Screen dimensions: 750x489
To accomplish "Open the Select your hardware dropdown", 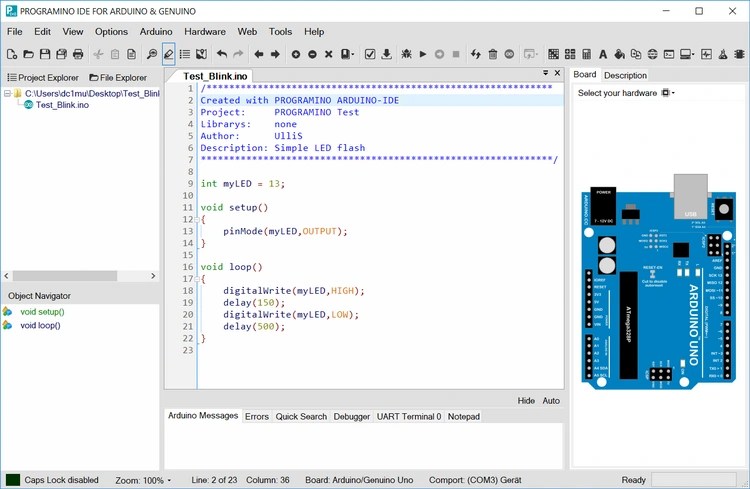I will click(x=668, y=93).
